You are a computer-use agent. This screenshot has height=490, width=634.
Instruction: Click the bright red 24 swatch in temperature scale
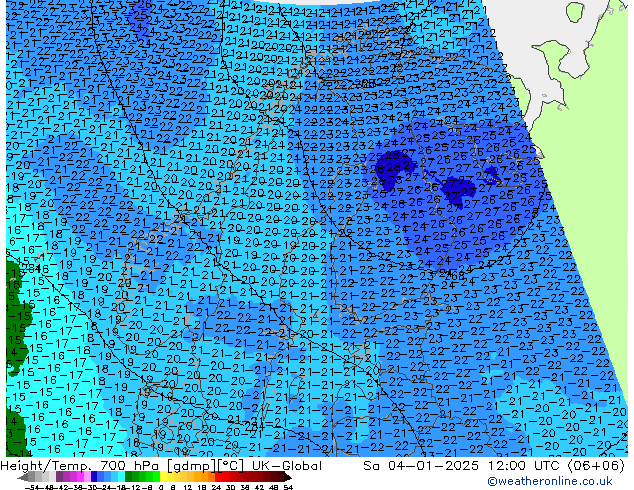click(x=218, y=477)
